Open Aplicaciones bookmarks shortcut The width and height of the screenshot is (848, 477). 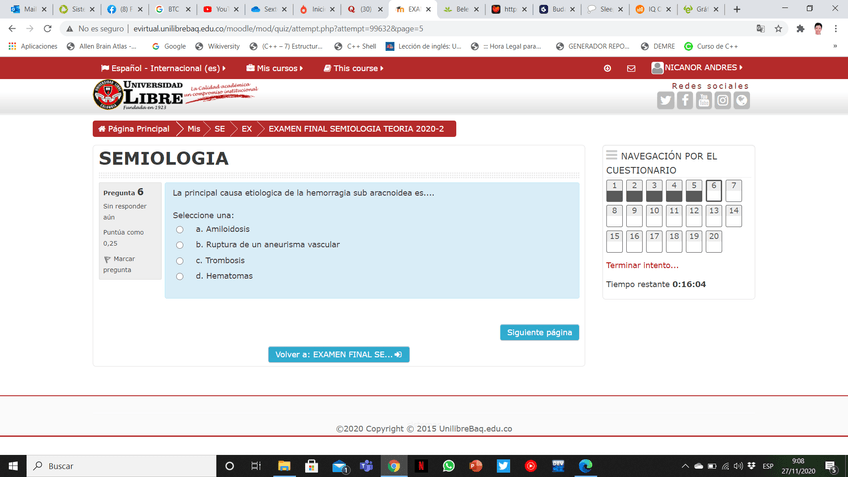tap(33, 47)
